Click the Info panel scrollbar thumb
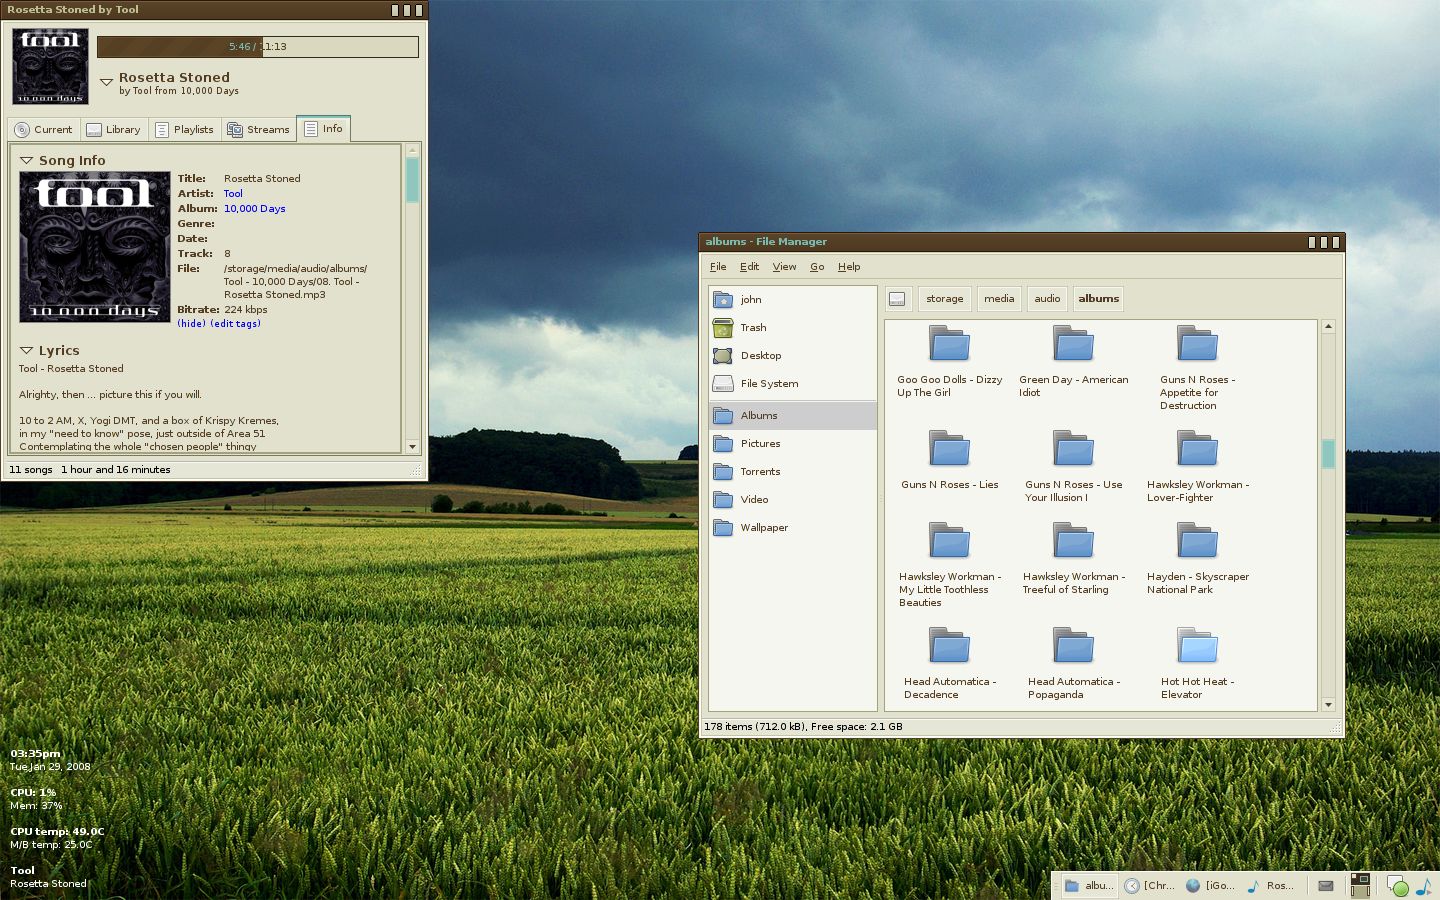The image size is (1440, 900). tap(412, 180)
